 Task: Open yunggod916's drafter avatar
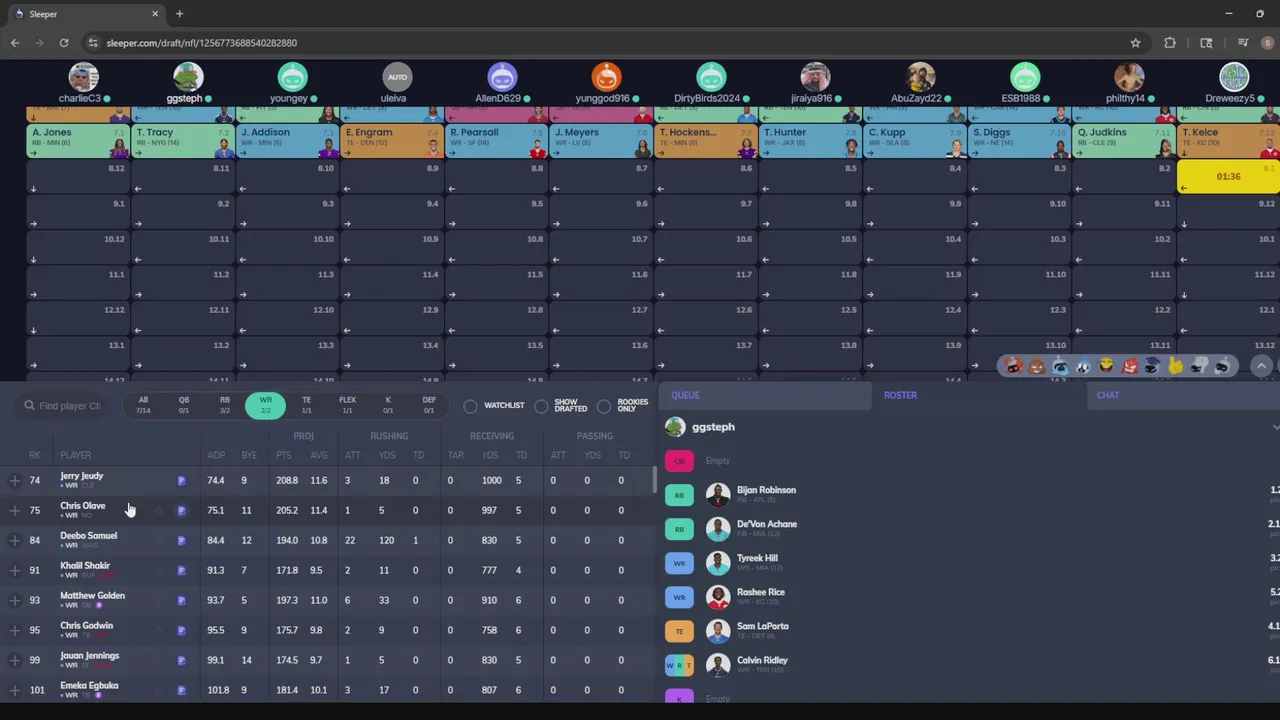[606, 77]
